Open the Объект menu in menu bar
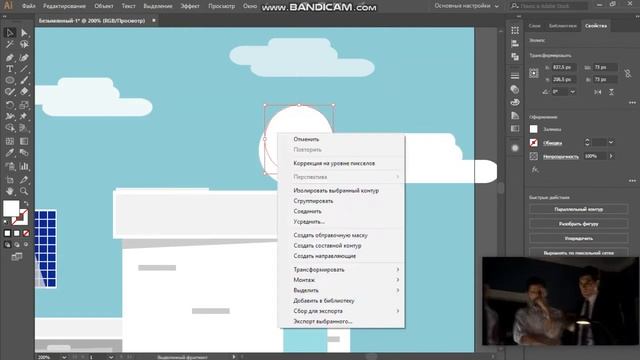 click(104, 6)
